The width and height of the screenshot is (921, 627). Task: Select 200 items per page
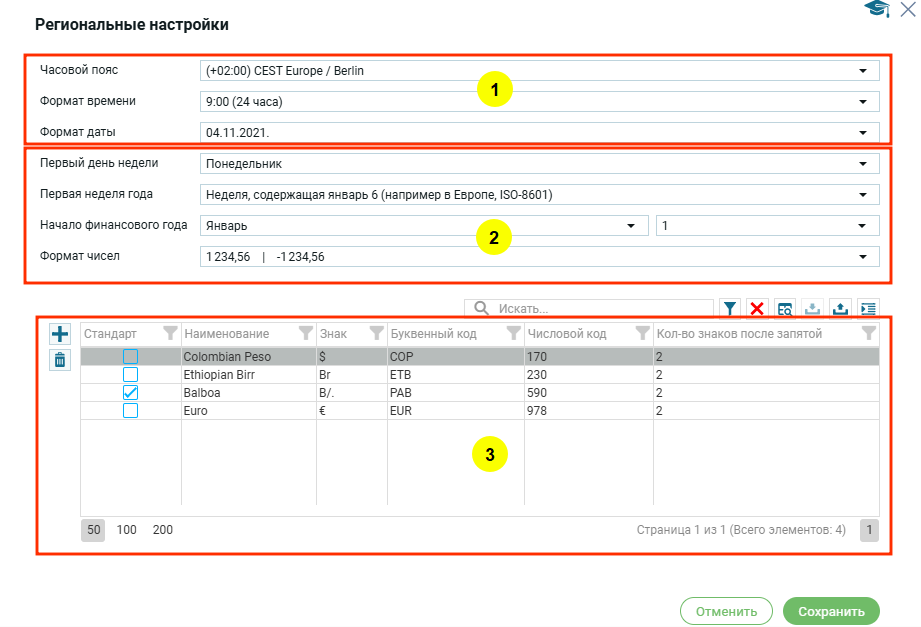pos(162,530)
